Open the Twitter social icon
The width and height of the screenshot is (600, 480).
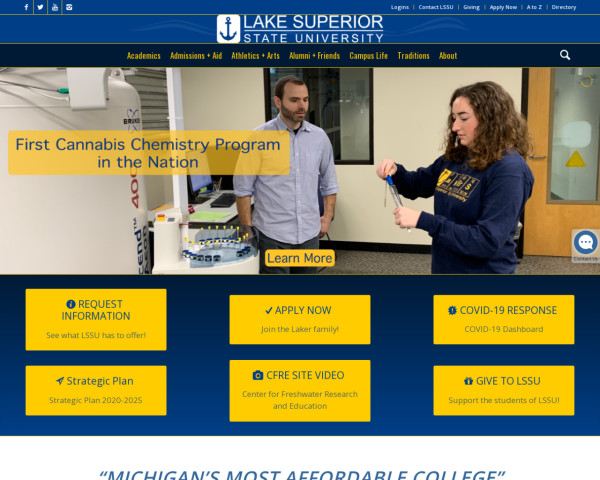coord(41,7)
